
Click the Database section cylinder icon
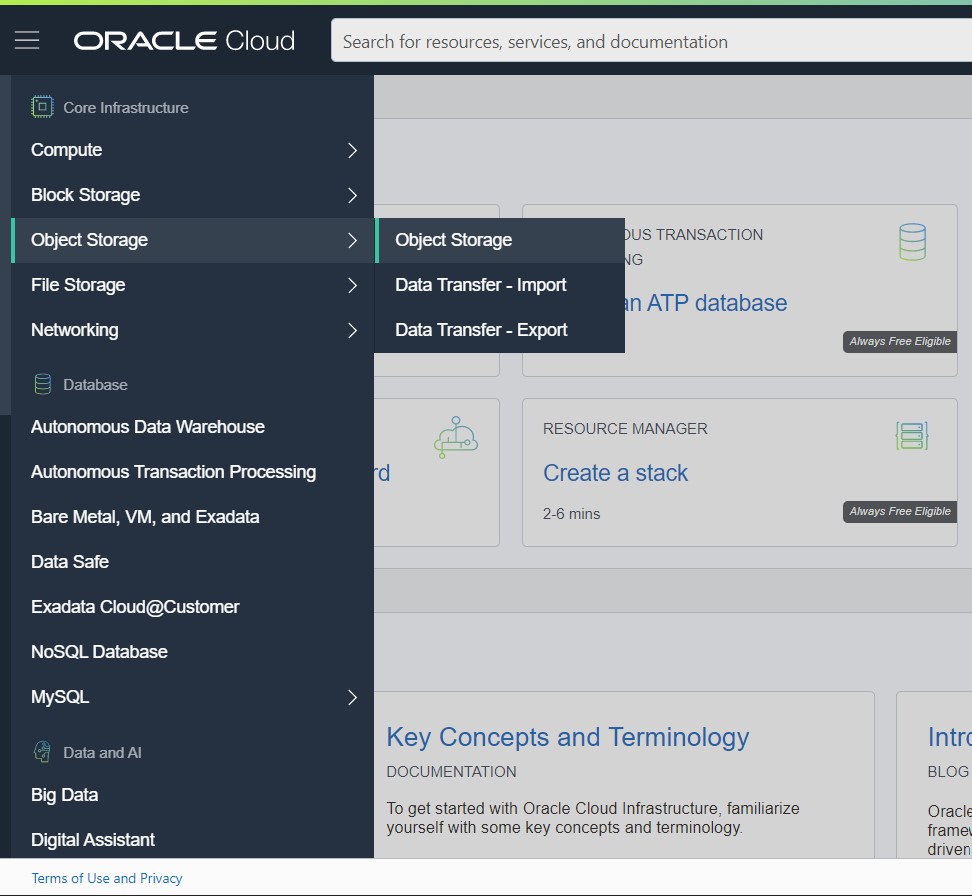pyautogui.click(x=42, y=384)
